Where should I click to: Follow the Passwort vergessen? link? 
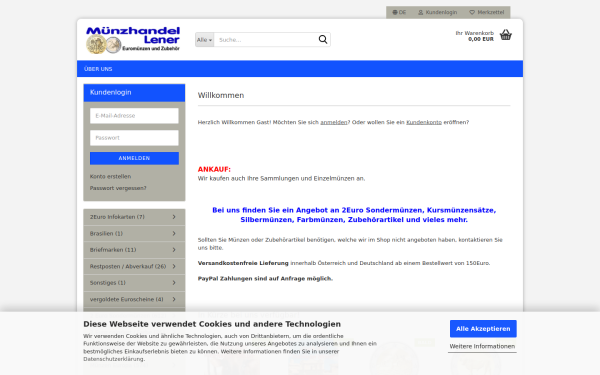pos(118,188)
